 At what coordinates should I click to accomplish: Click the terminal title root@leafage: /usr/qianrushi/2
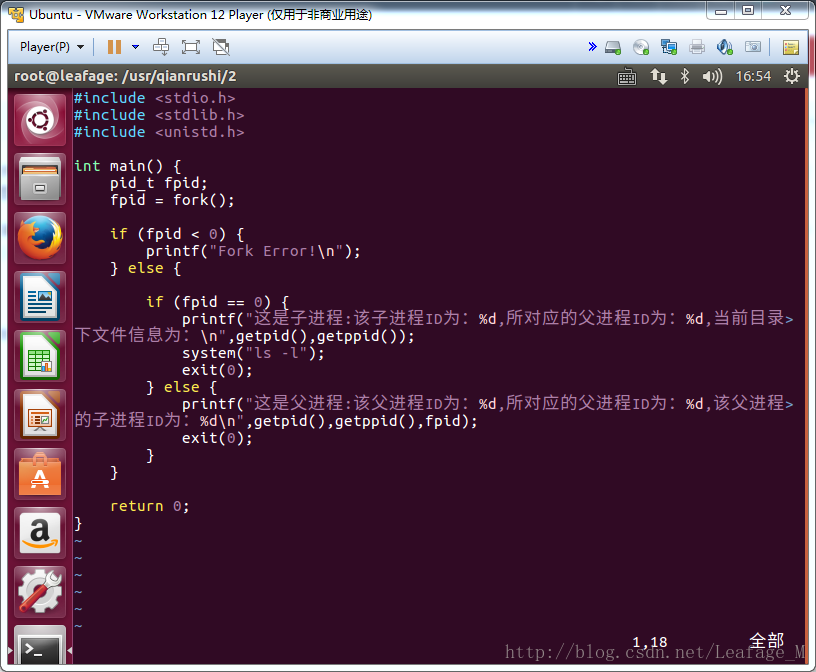click(125, 77)
